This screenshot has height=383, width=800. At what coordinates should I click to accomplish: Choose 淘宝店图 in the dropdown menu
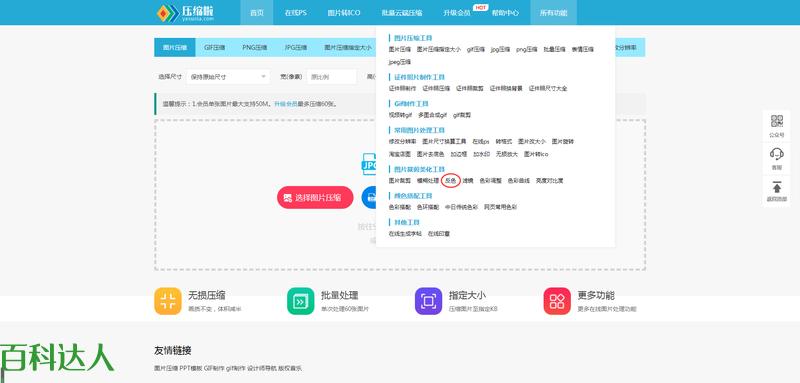click(x=400, y=154)
